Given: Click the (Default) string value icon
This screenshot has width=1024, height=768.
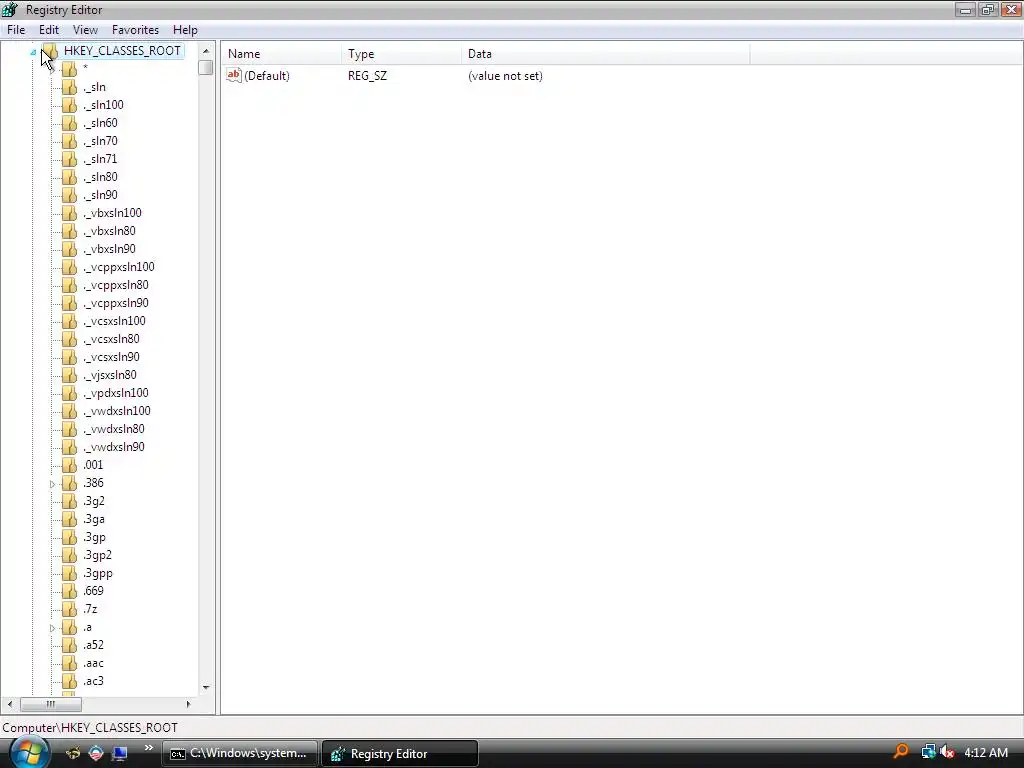Looking at the screenshot, I should click(234, 76).
